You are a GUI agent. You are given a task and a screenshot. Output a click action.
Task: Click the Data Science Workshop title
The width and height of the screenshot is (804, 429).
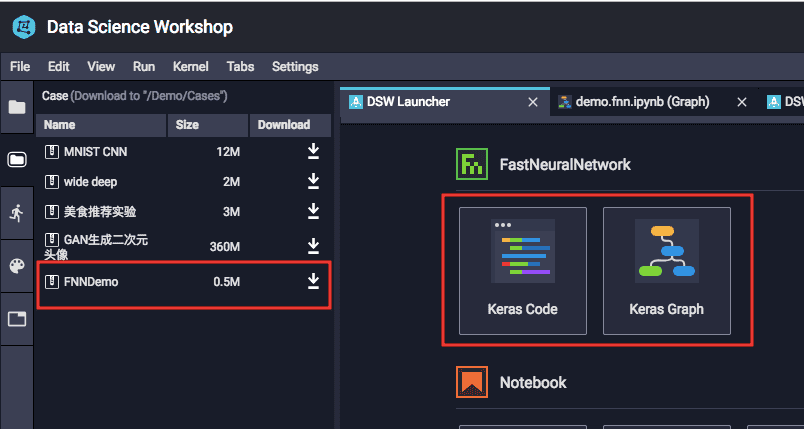pos(139,27)
